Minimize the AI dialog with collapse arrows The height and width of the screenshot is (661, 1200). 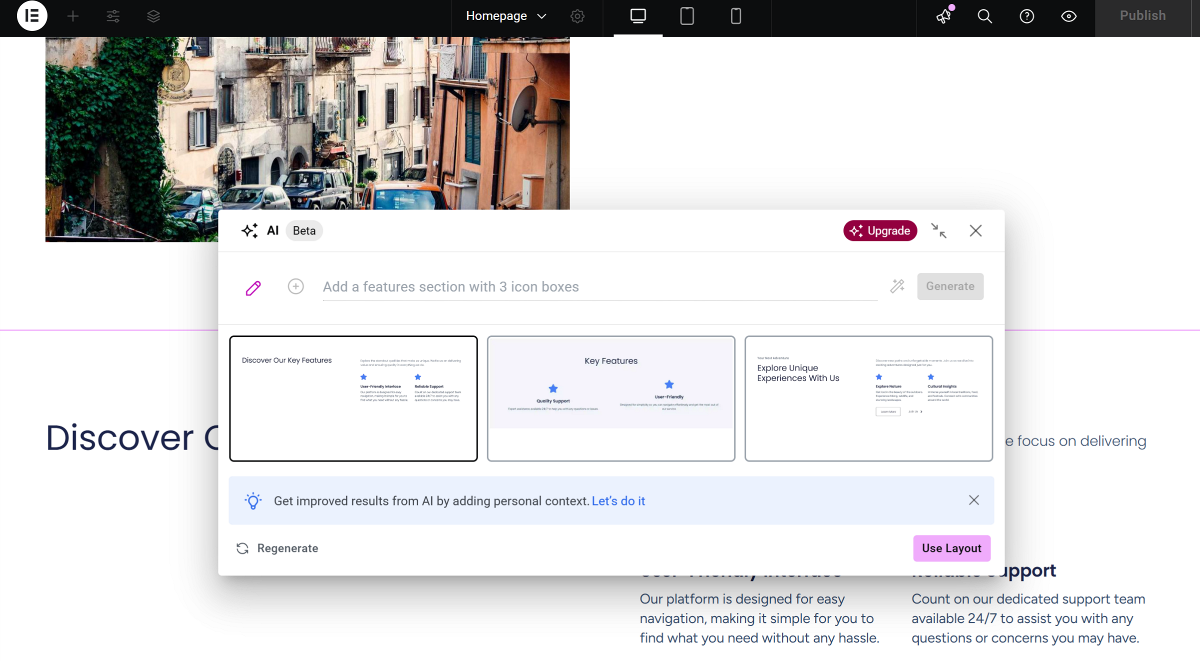click(938, 231)
